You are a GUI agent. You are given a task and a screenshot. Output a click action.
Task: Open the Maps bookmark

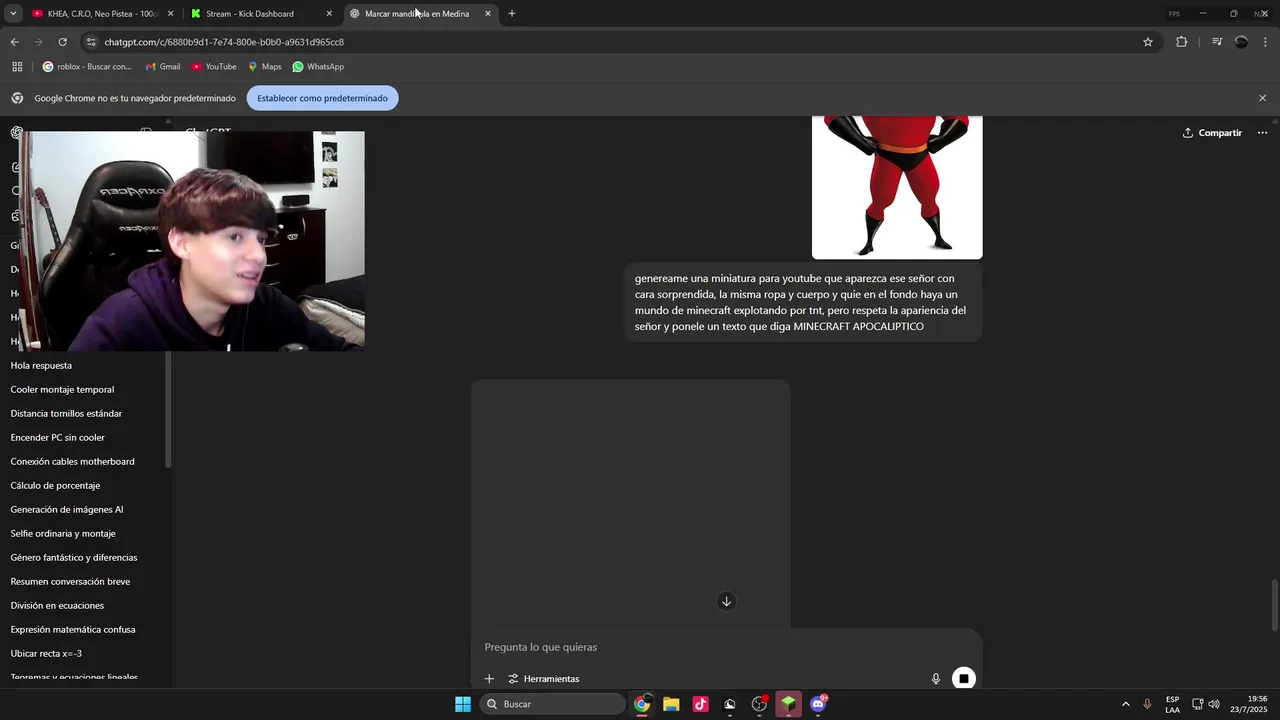(265, 67)
